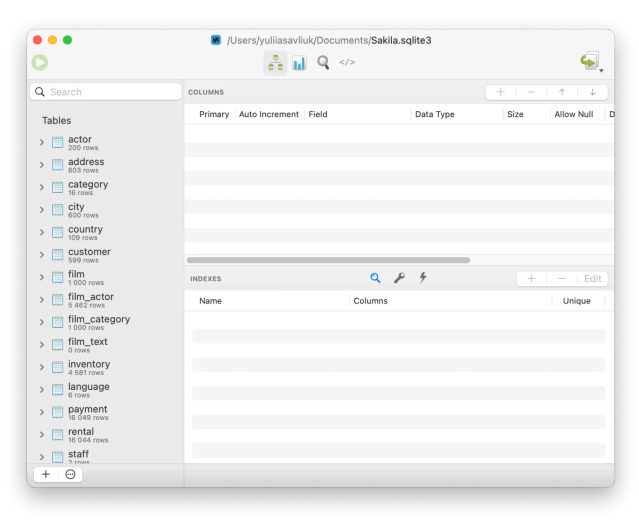Open the export dropdown arrow
The width and height of the screenshot is (639, 526).
click(601, 70)
